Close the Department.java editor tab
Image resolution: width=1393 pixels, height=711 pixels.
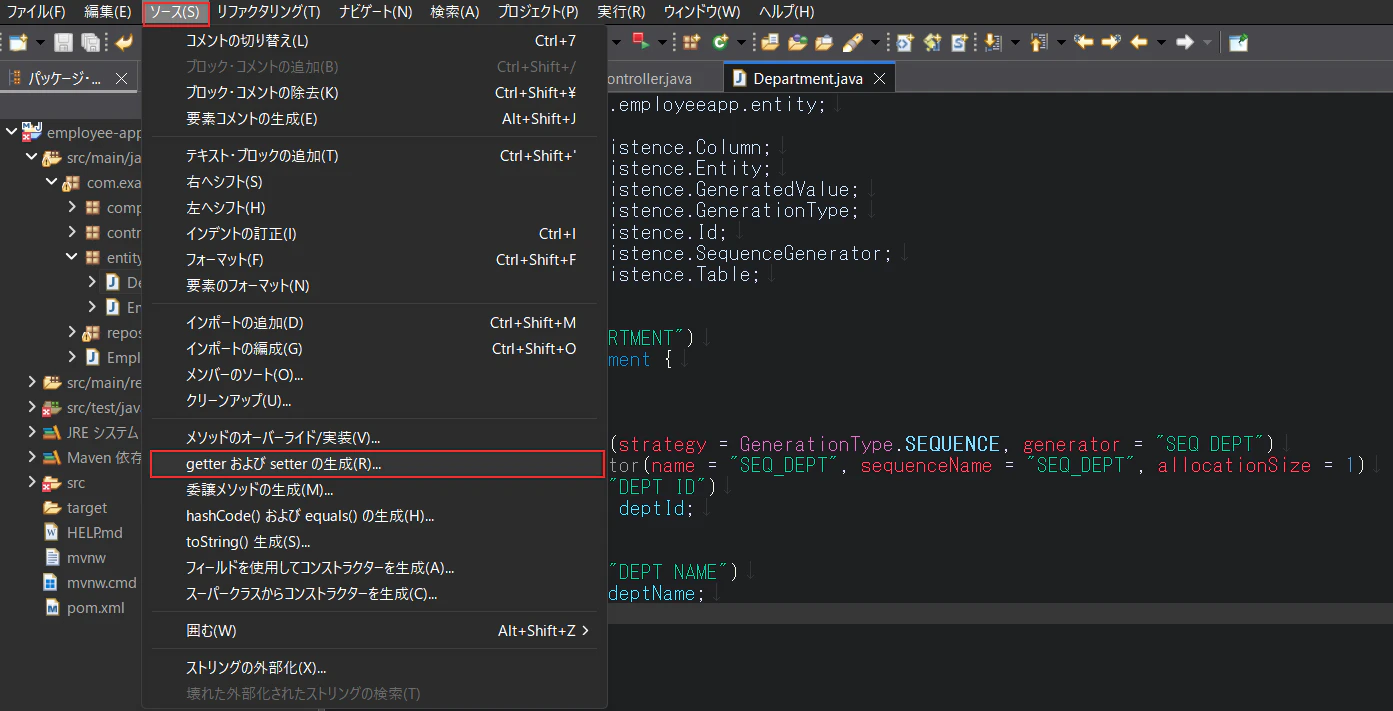pos(880,78)
